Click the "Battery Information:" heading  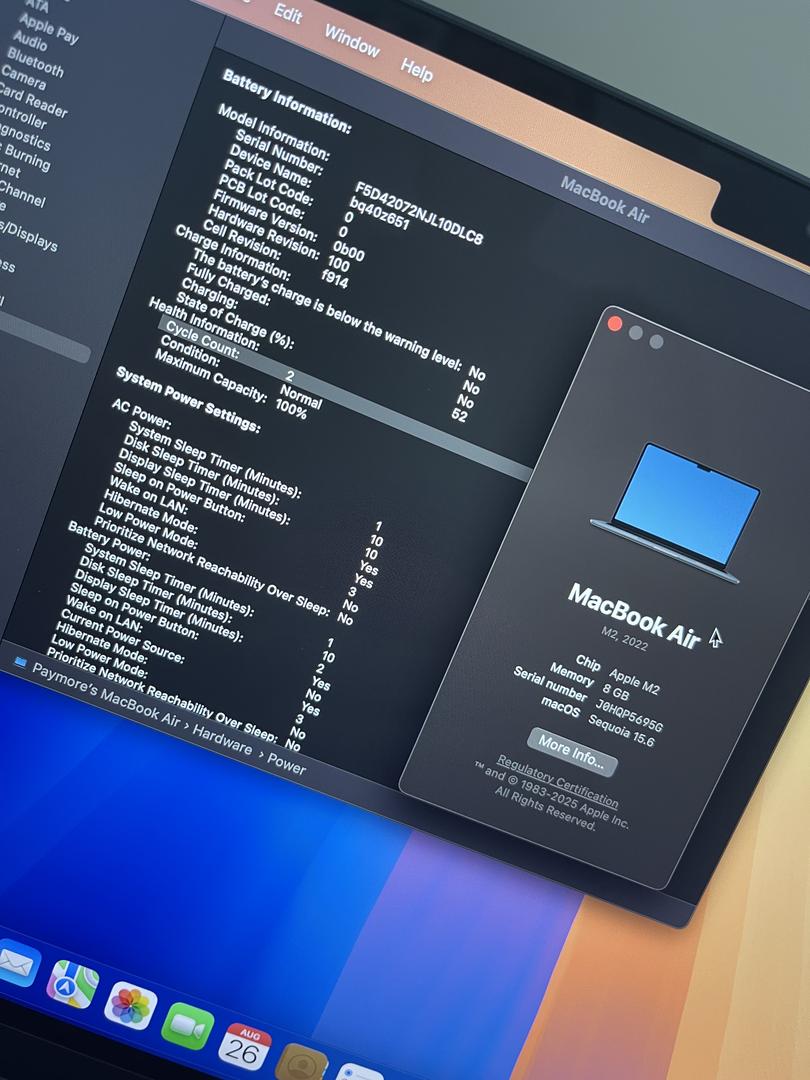point(287,101)
